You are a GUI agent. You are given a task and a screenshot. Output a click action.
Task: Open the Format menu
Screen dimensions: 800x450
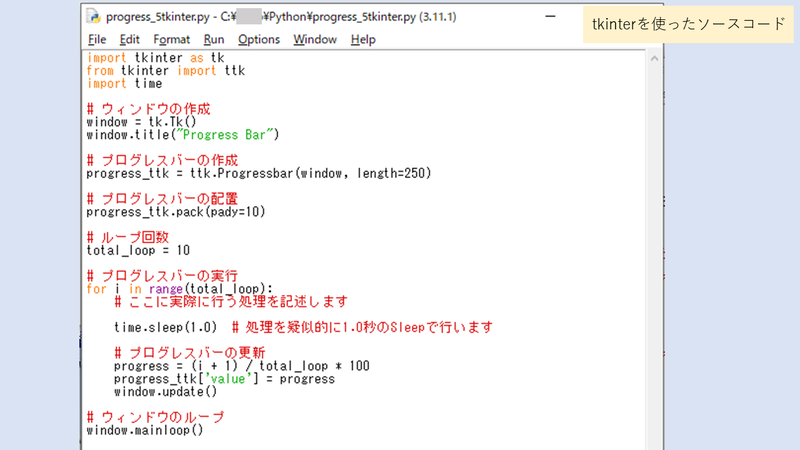171,39
